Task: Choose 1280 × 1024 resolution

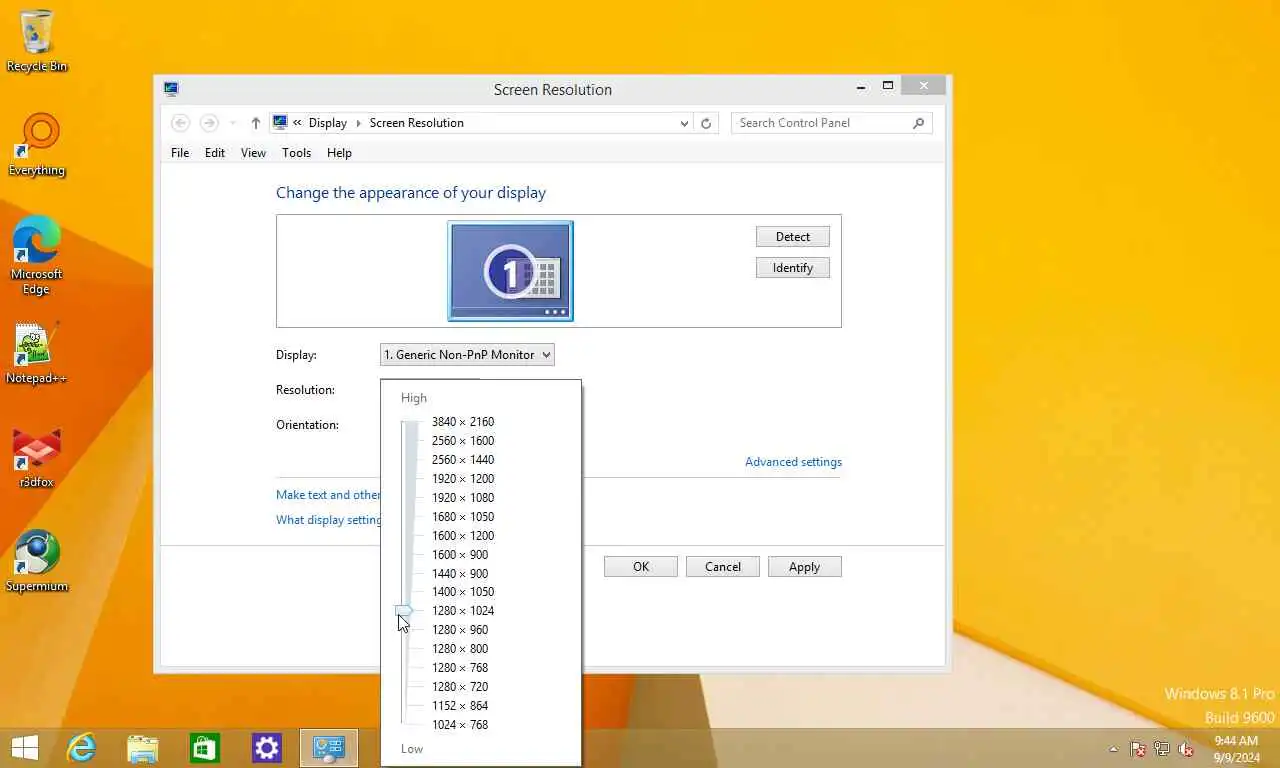Action: 463,611
